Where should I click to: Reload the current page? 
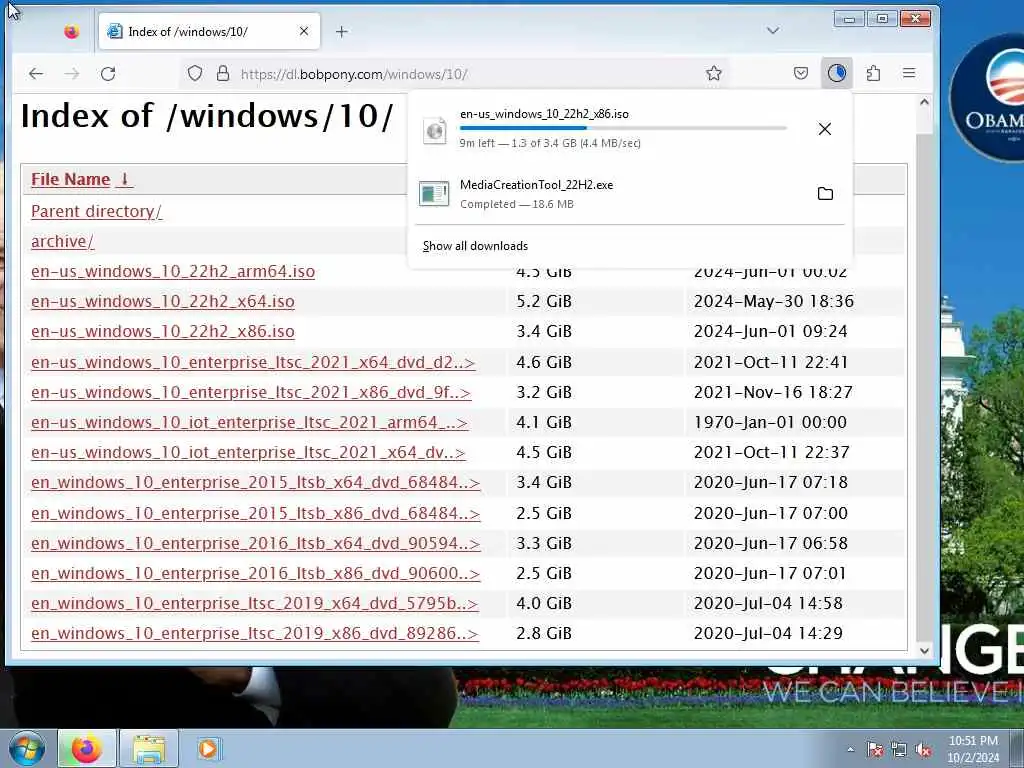click(108, 74)
